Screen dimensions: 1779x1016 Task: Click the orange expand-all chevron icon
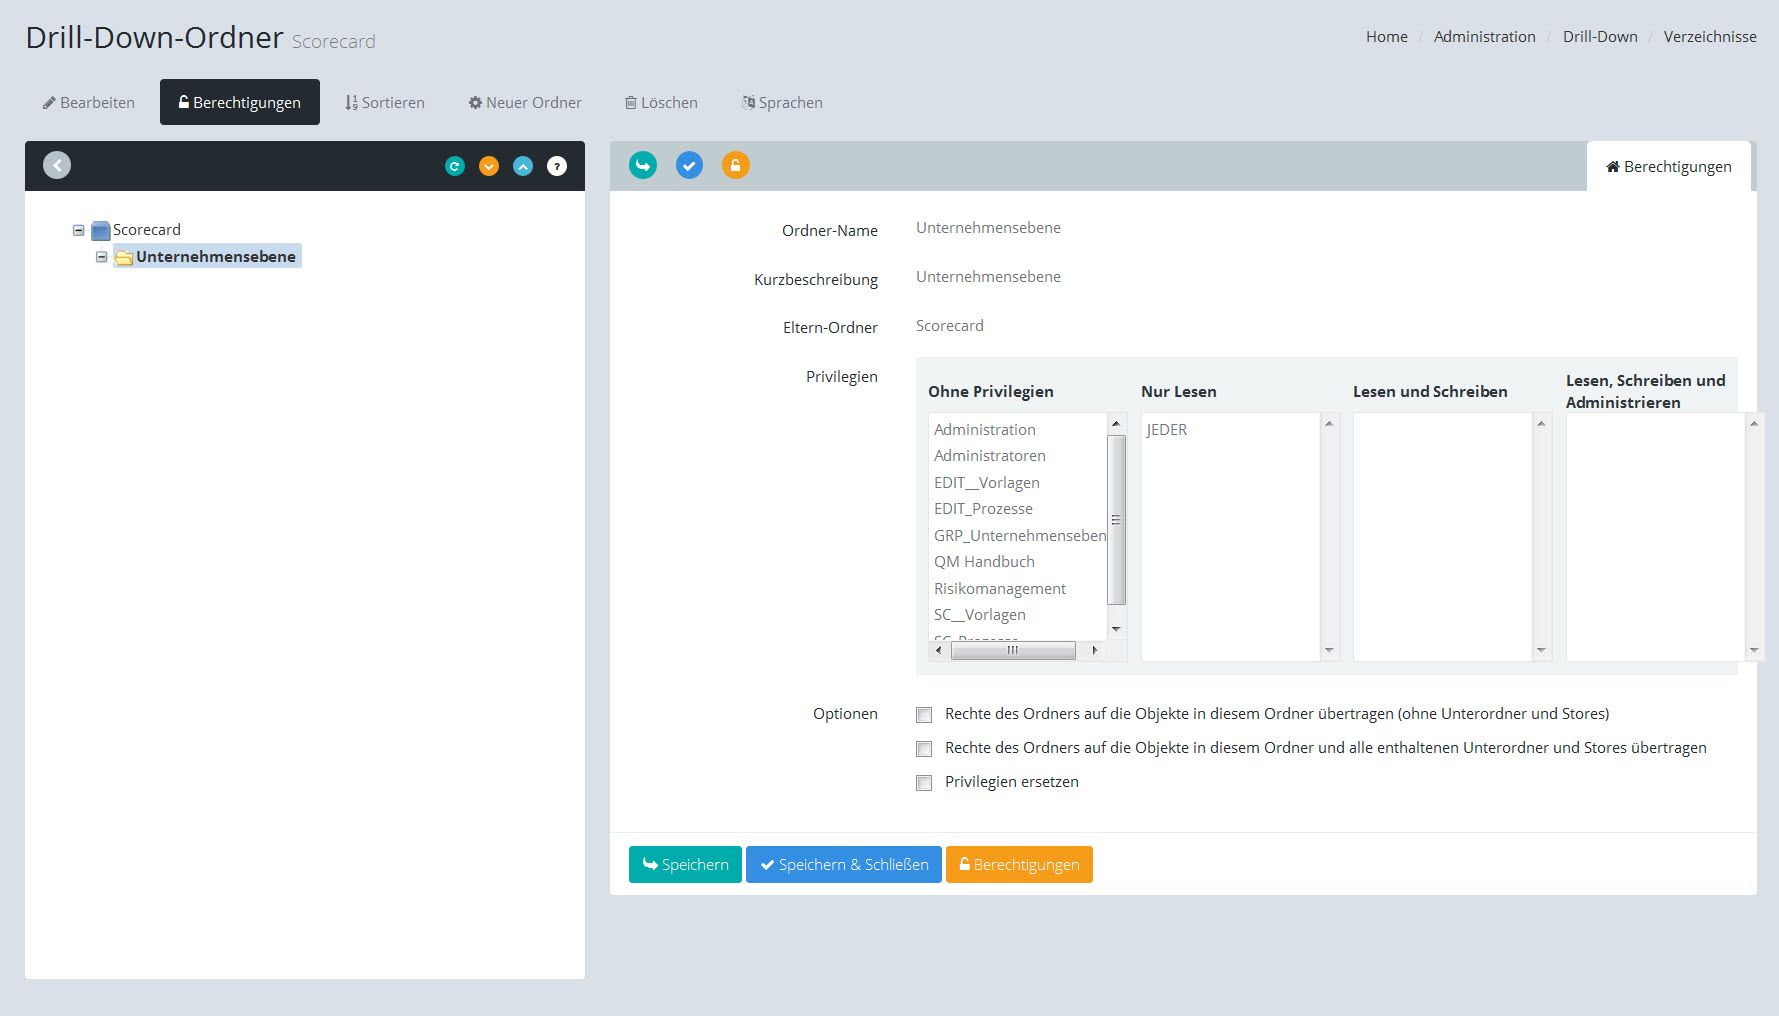pos(489,166)
